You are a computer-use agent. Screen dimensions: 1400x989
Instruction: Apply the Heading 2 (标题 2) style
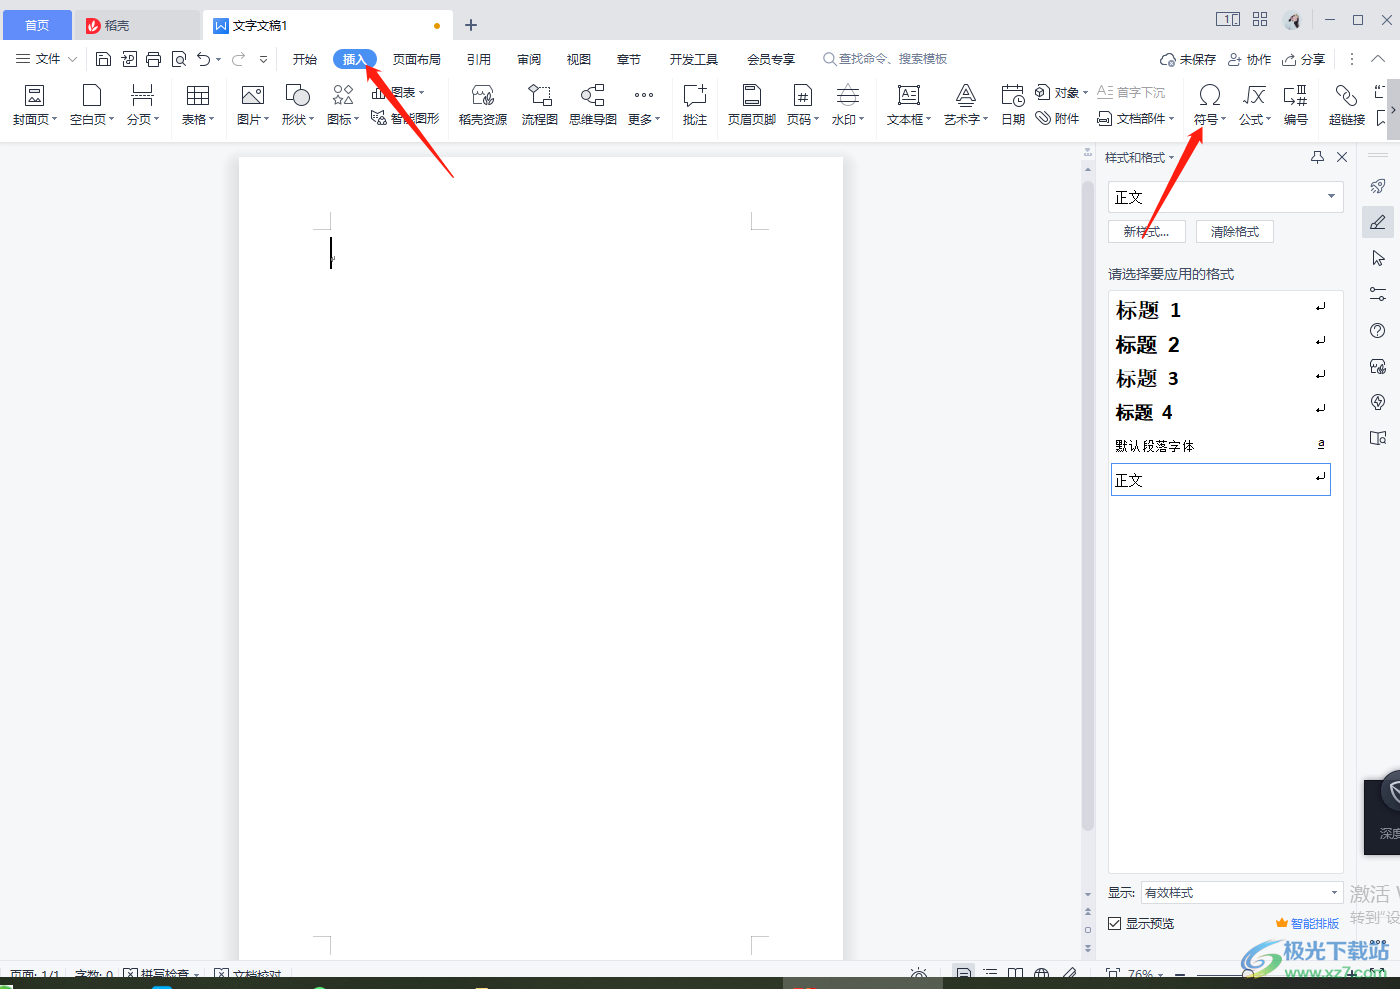click(1220, 344)
